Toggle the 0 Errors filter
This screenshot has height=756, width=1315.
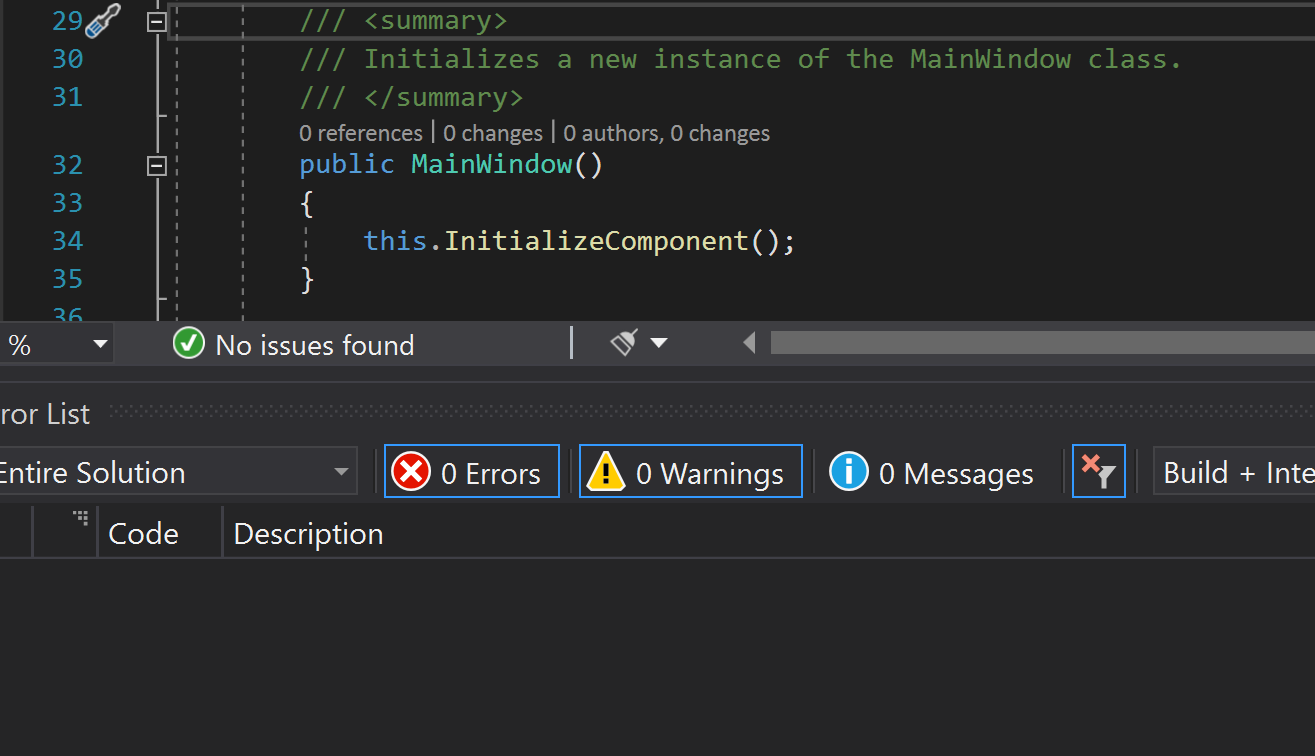tap(472, 472)
